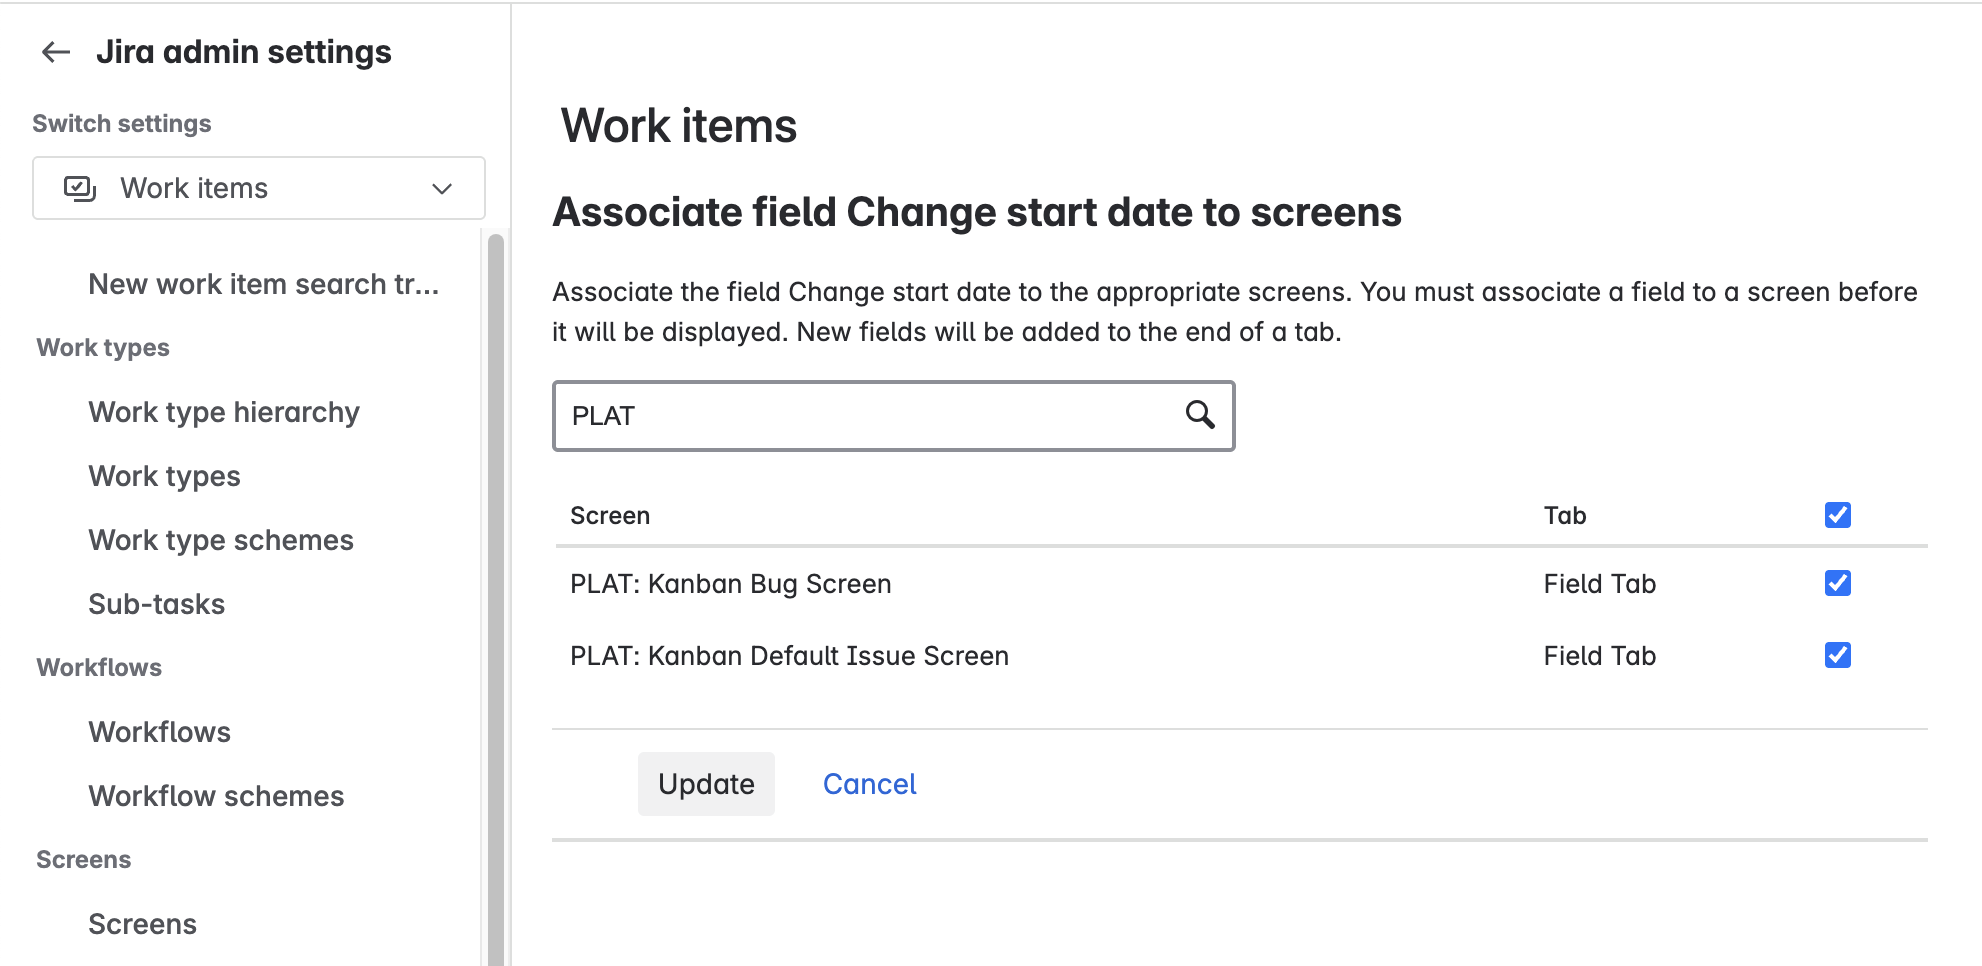The width and height of the screenshot is (1982, 966).
Task: Open the Screens sidebar item
Action: tap(142, 924)
